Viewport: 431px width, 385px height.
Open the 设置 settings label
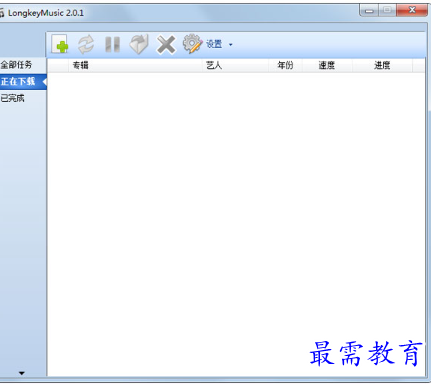(214, 44)
